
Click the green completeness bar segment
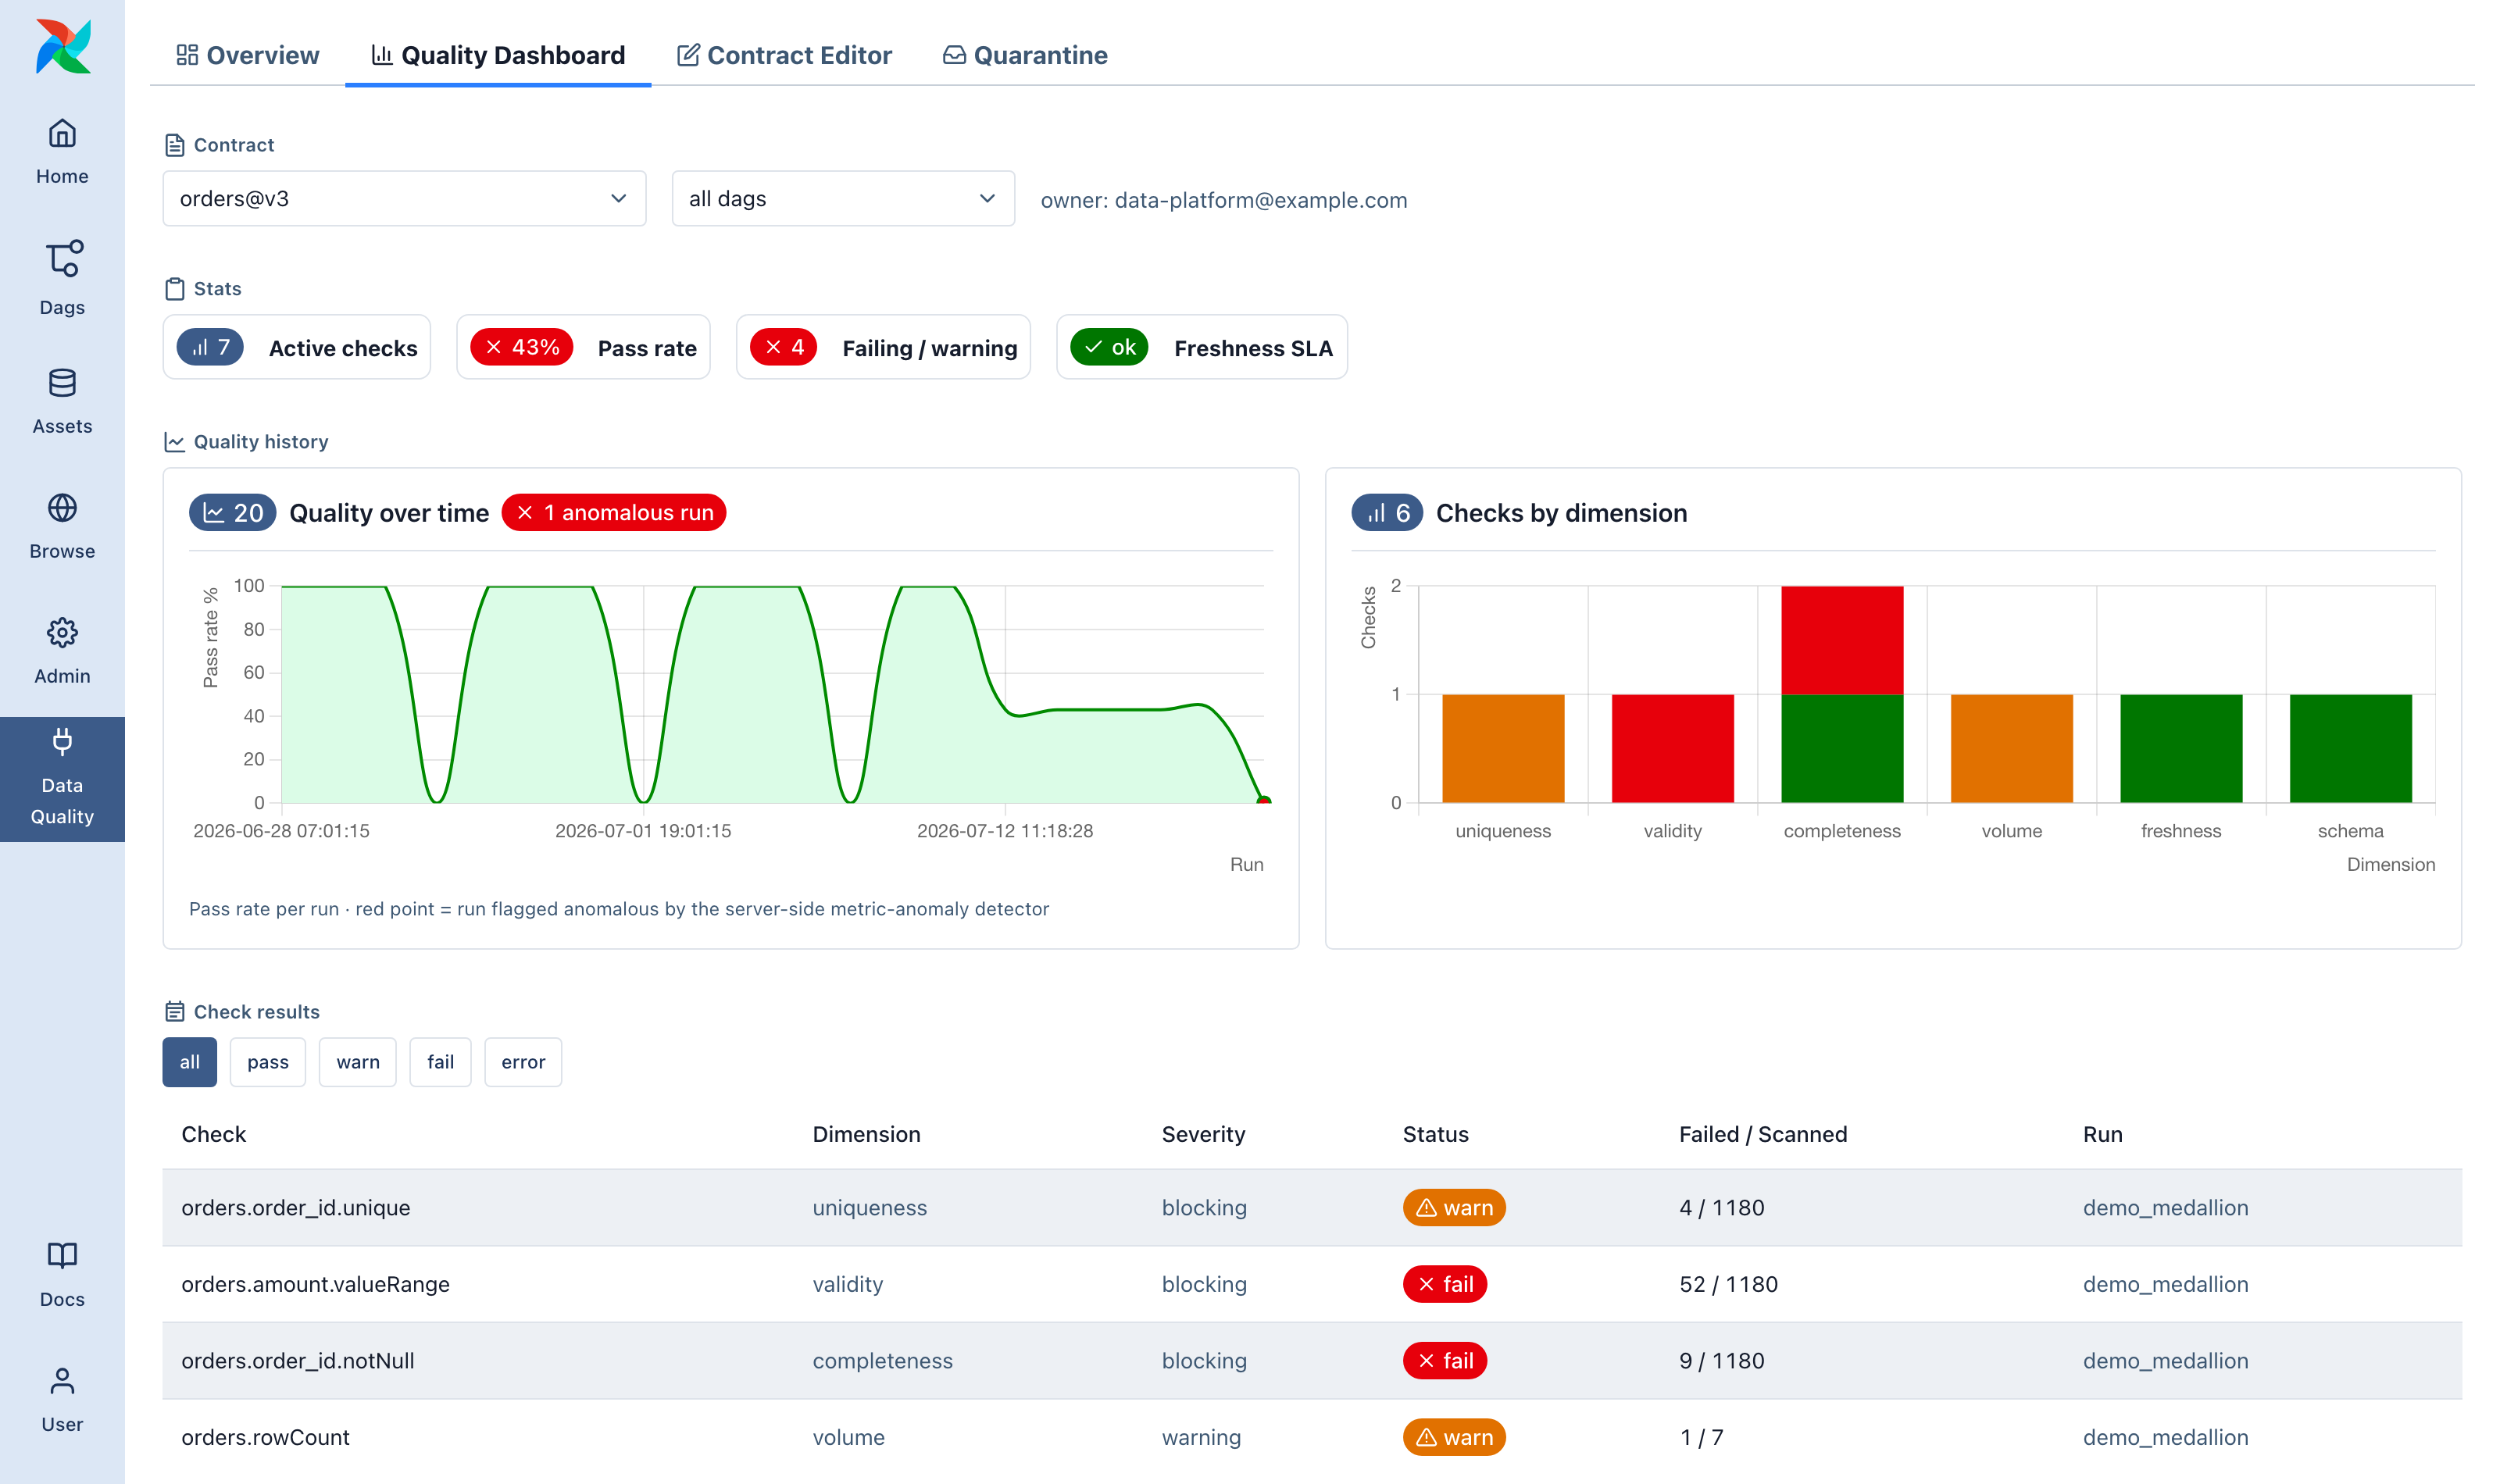point(1842,748)
